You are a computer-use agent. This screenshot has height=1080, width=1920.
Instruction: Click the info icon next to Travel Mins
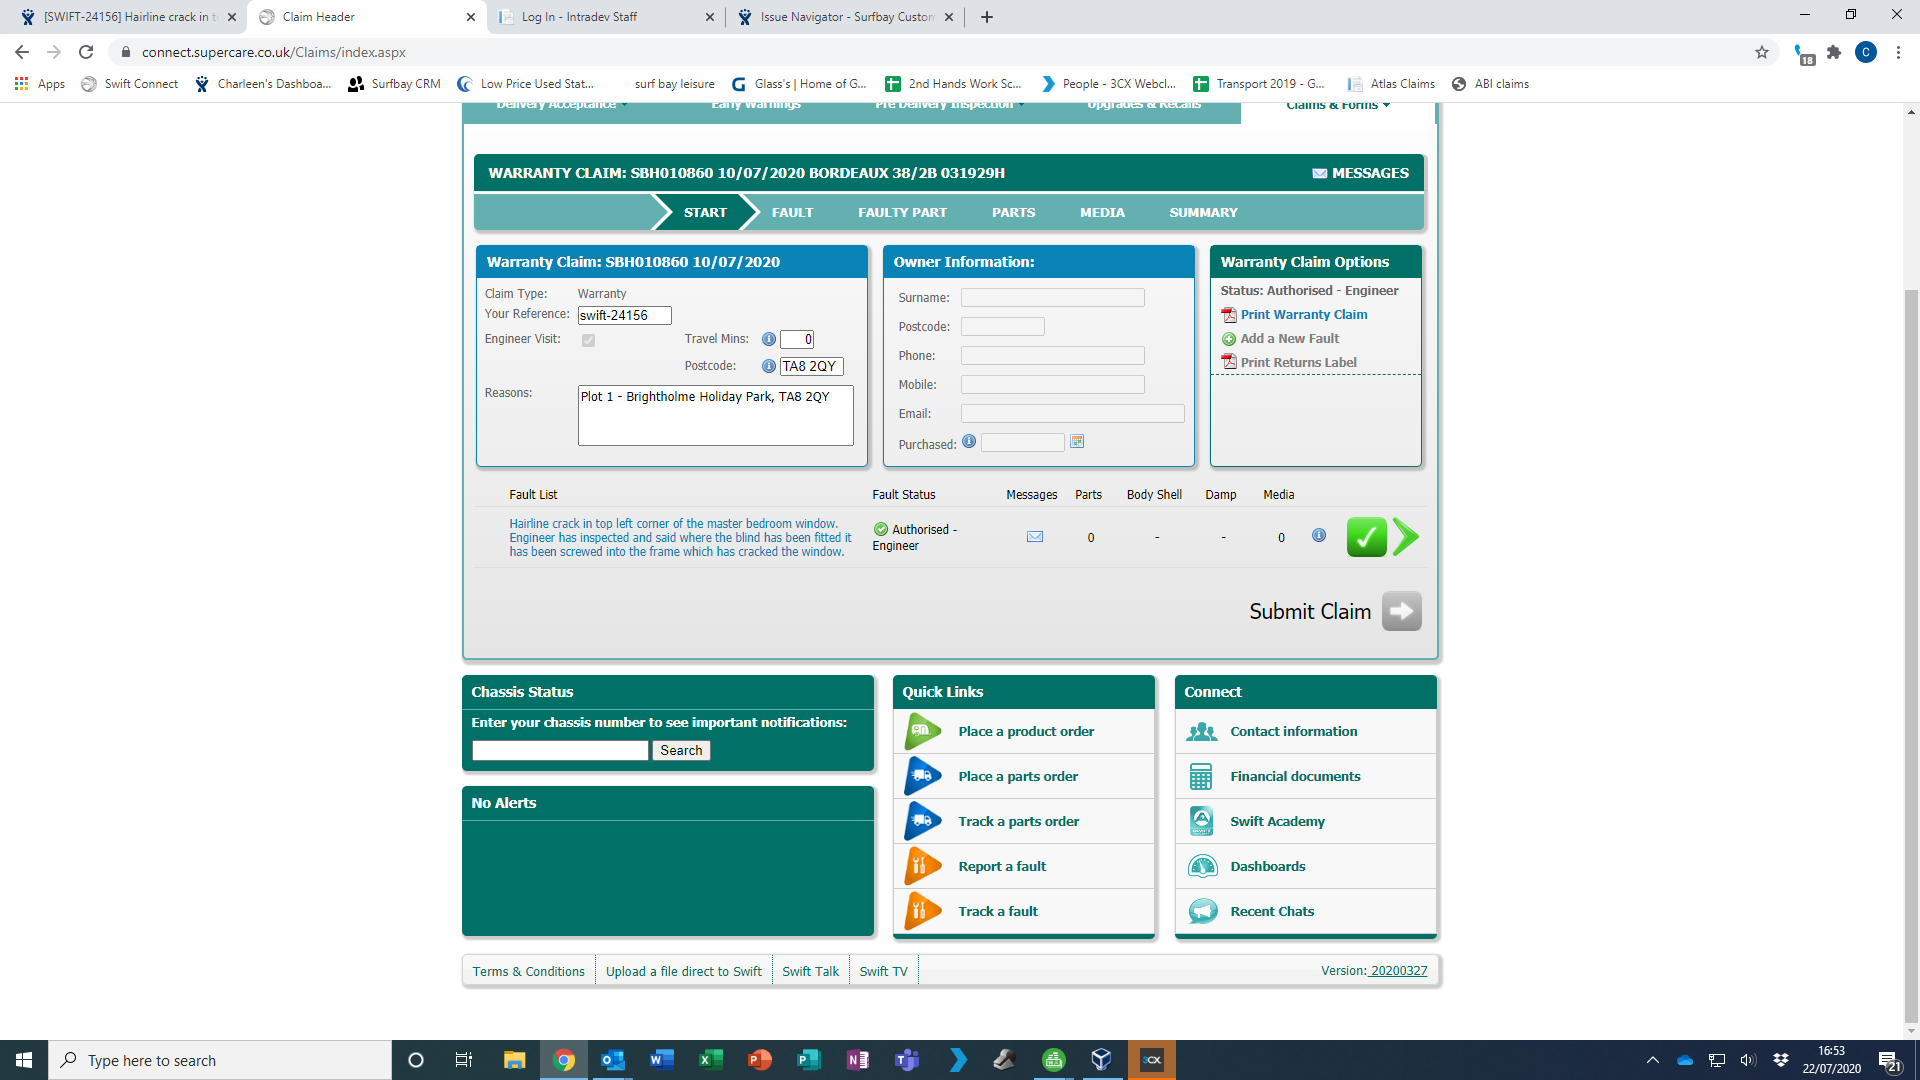click(768, 339)
